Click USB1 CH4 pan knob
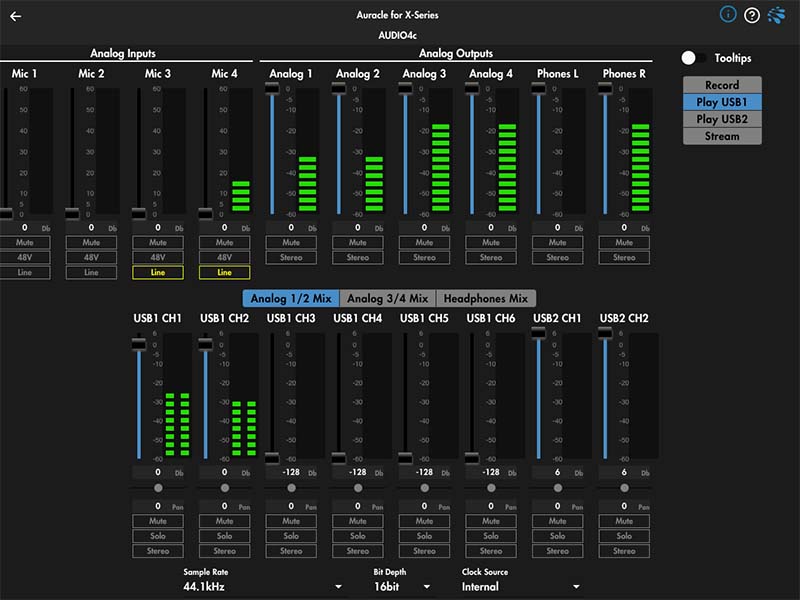Screen dimensions: 800x600 (x=358, y=488)
